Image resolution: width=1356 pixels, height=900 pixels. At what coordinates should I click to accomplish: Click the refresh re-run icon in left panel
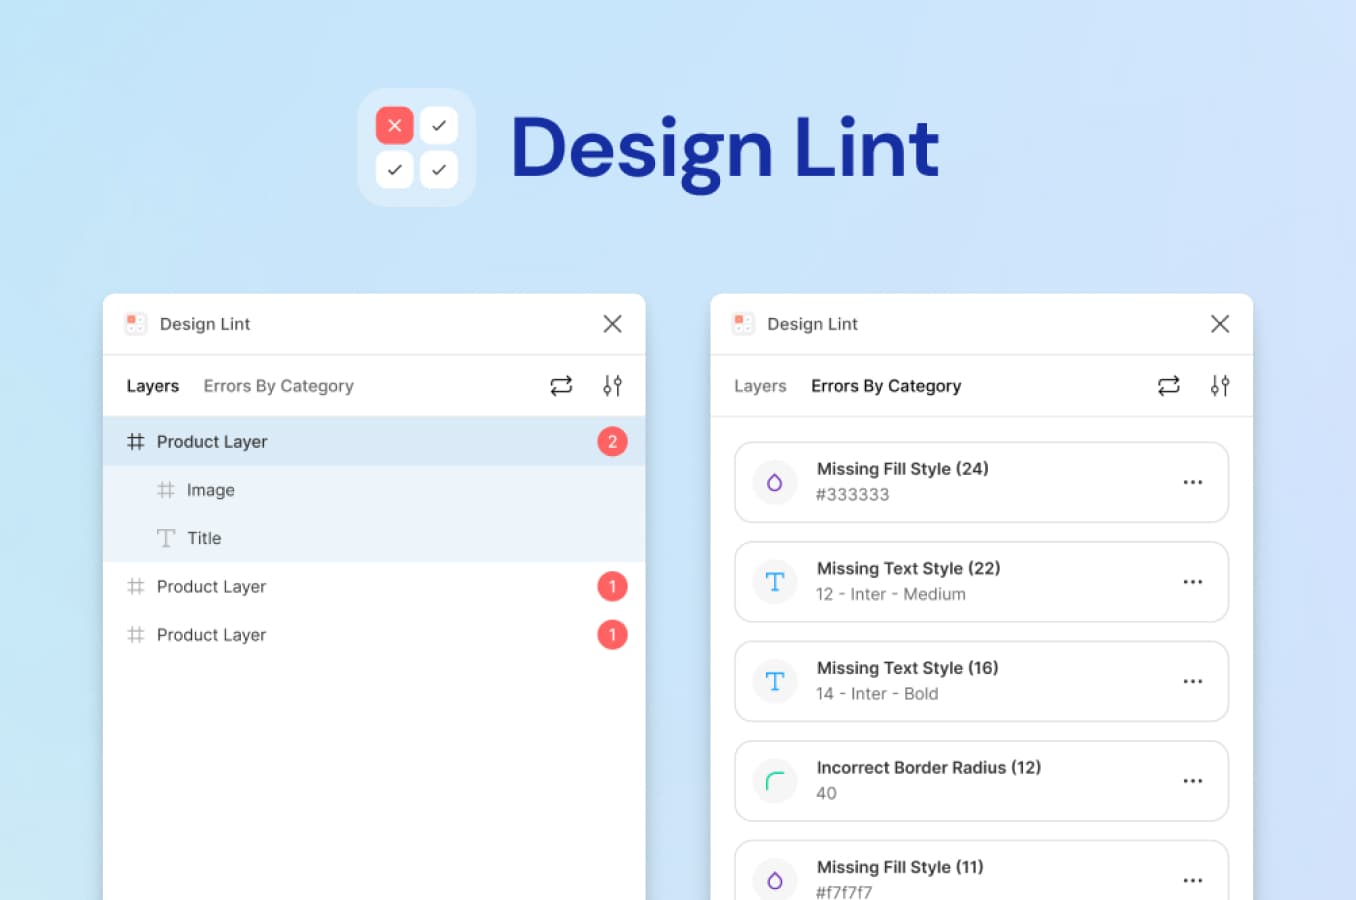pyautogui.click(x=561, y=385)
